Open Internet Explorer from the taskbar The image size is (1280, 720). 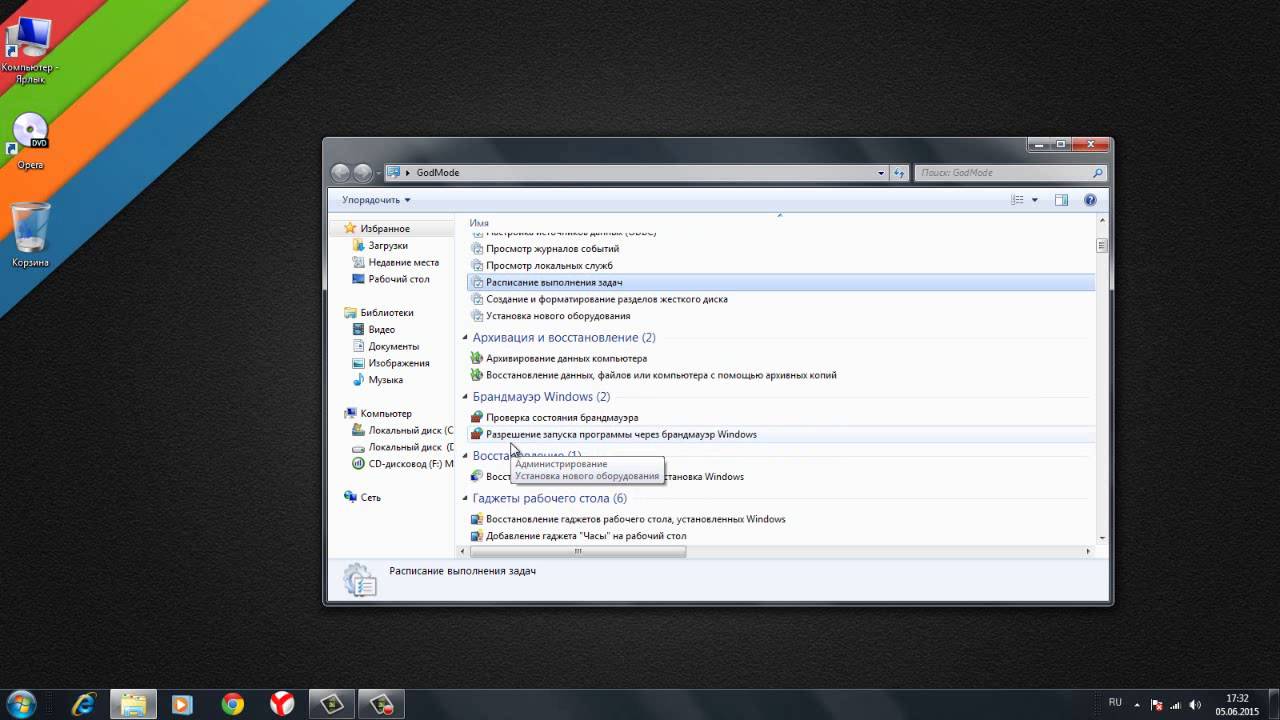(x=84, y=704)
